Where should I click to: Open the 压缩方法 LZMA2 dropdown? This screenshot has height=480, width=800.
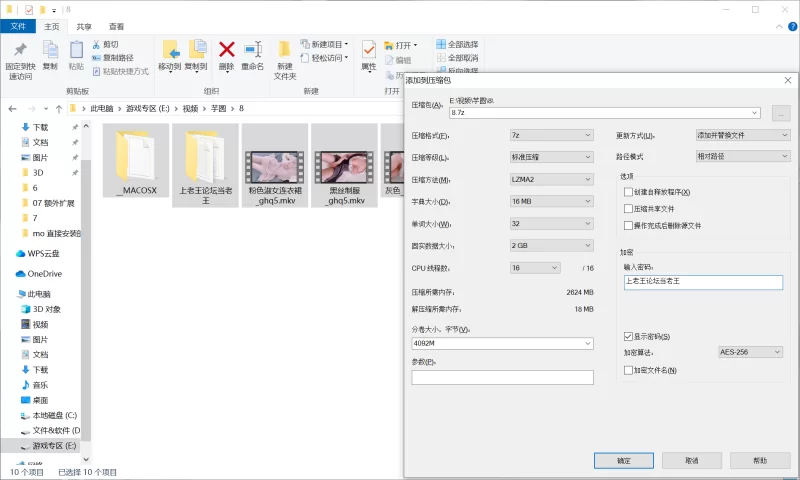tap(552, 180)
